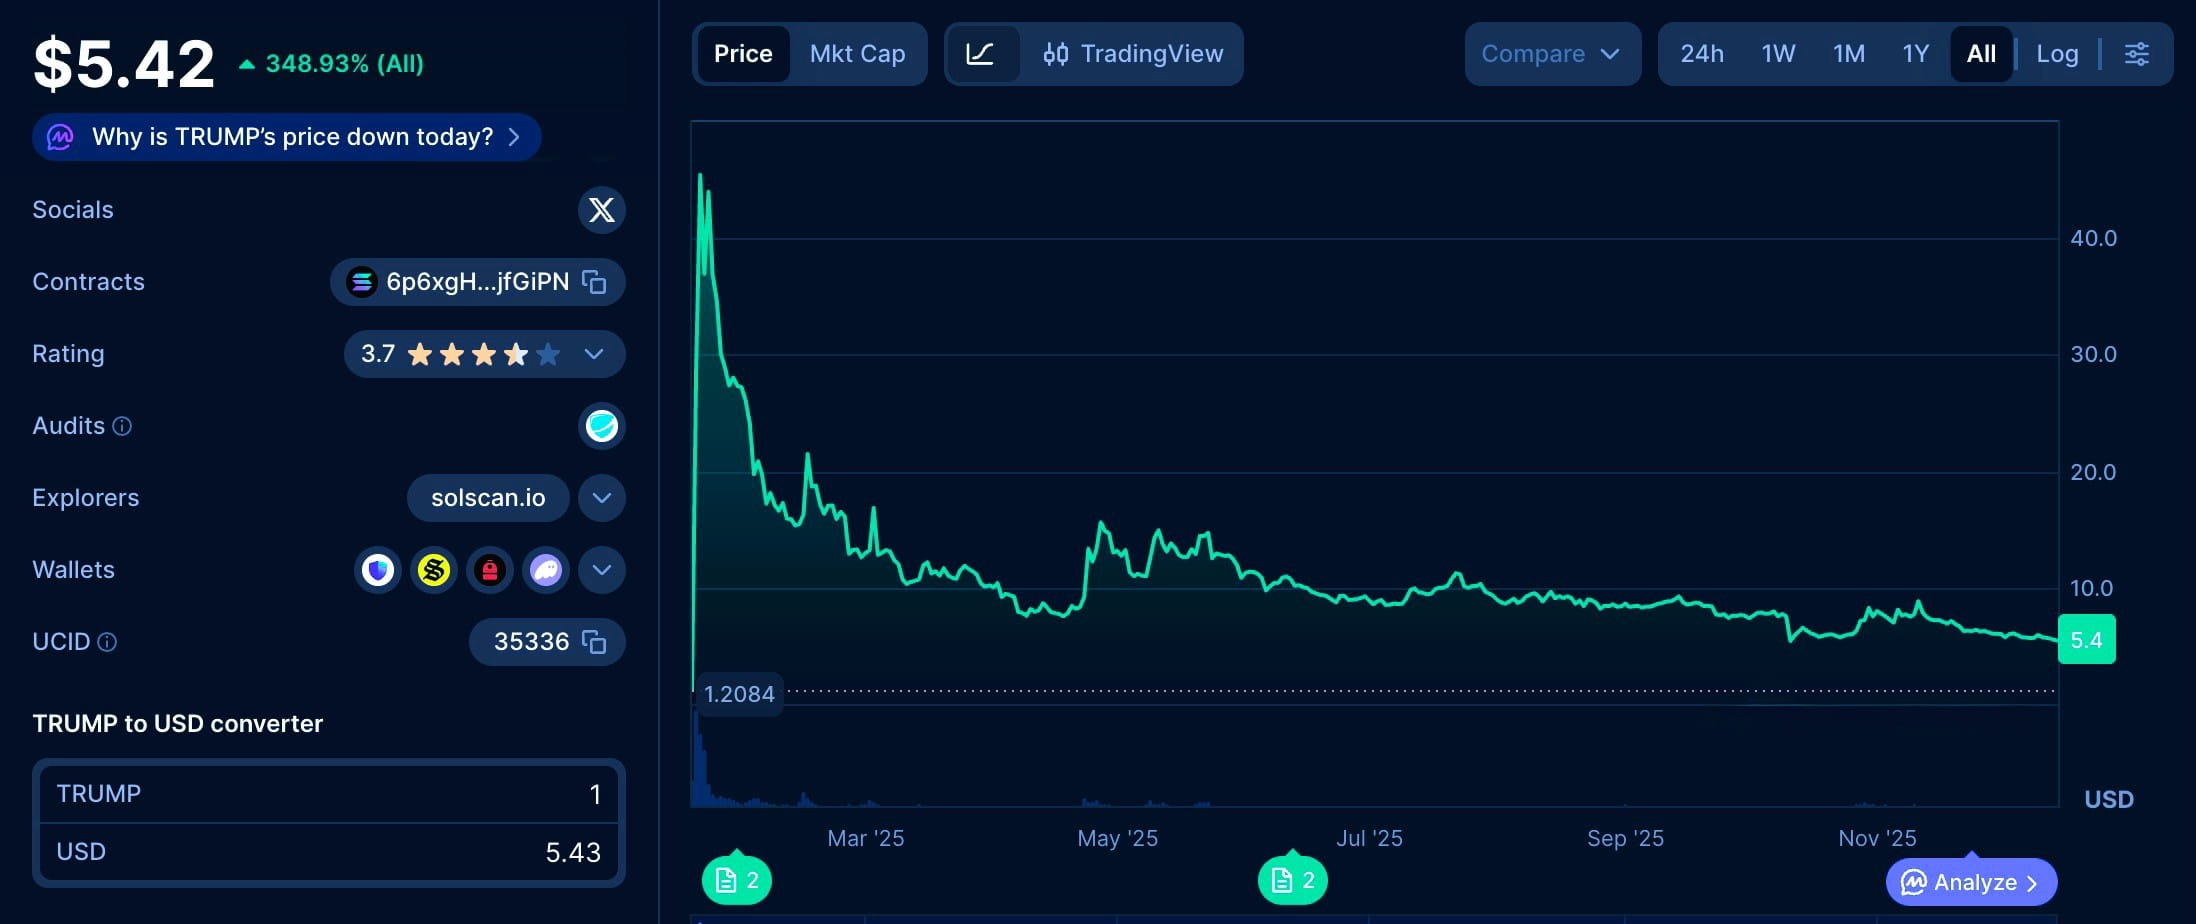Click the Analyze button
This screenshot has width=2196, height=924.
point(1971,882)
